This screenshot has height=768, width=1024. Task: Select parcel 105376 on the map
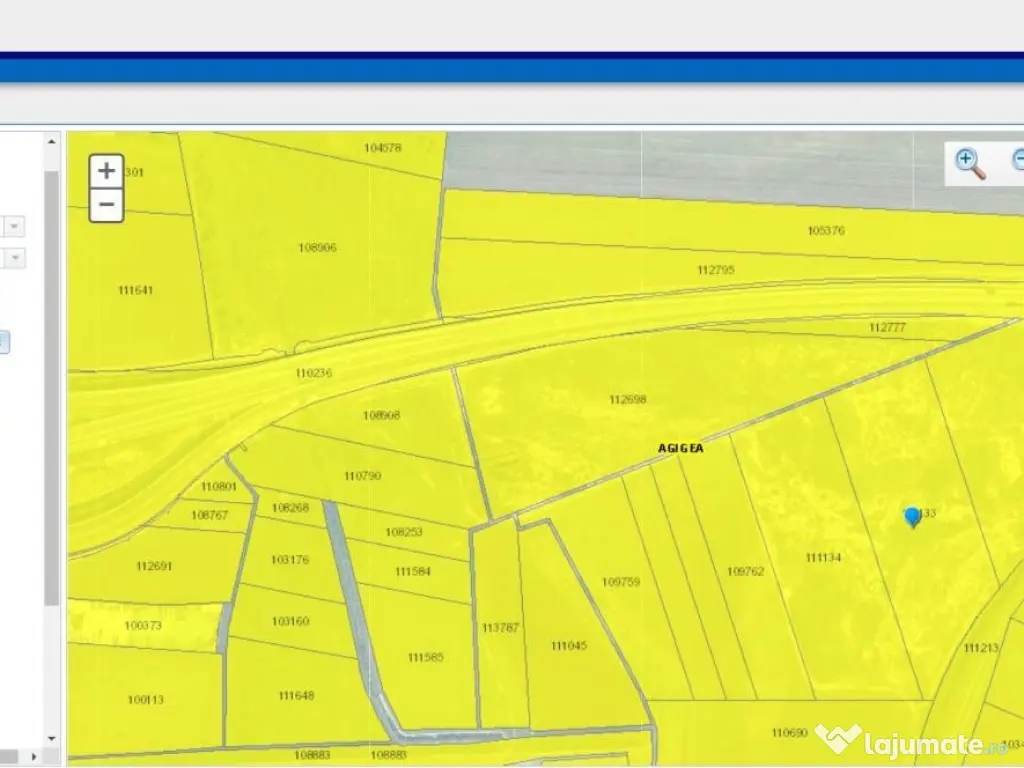[x=826, y=231]
